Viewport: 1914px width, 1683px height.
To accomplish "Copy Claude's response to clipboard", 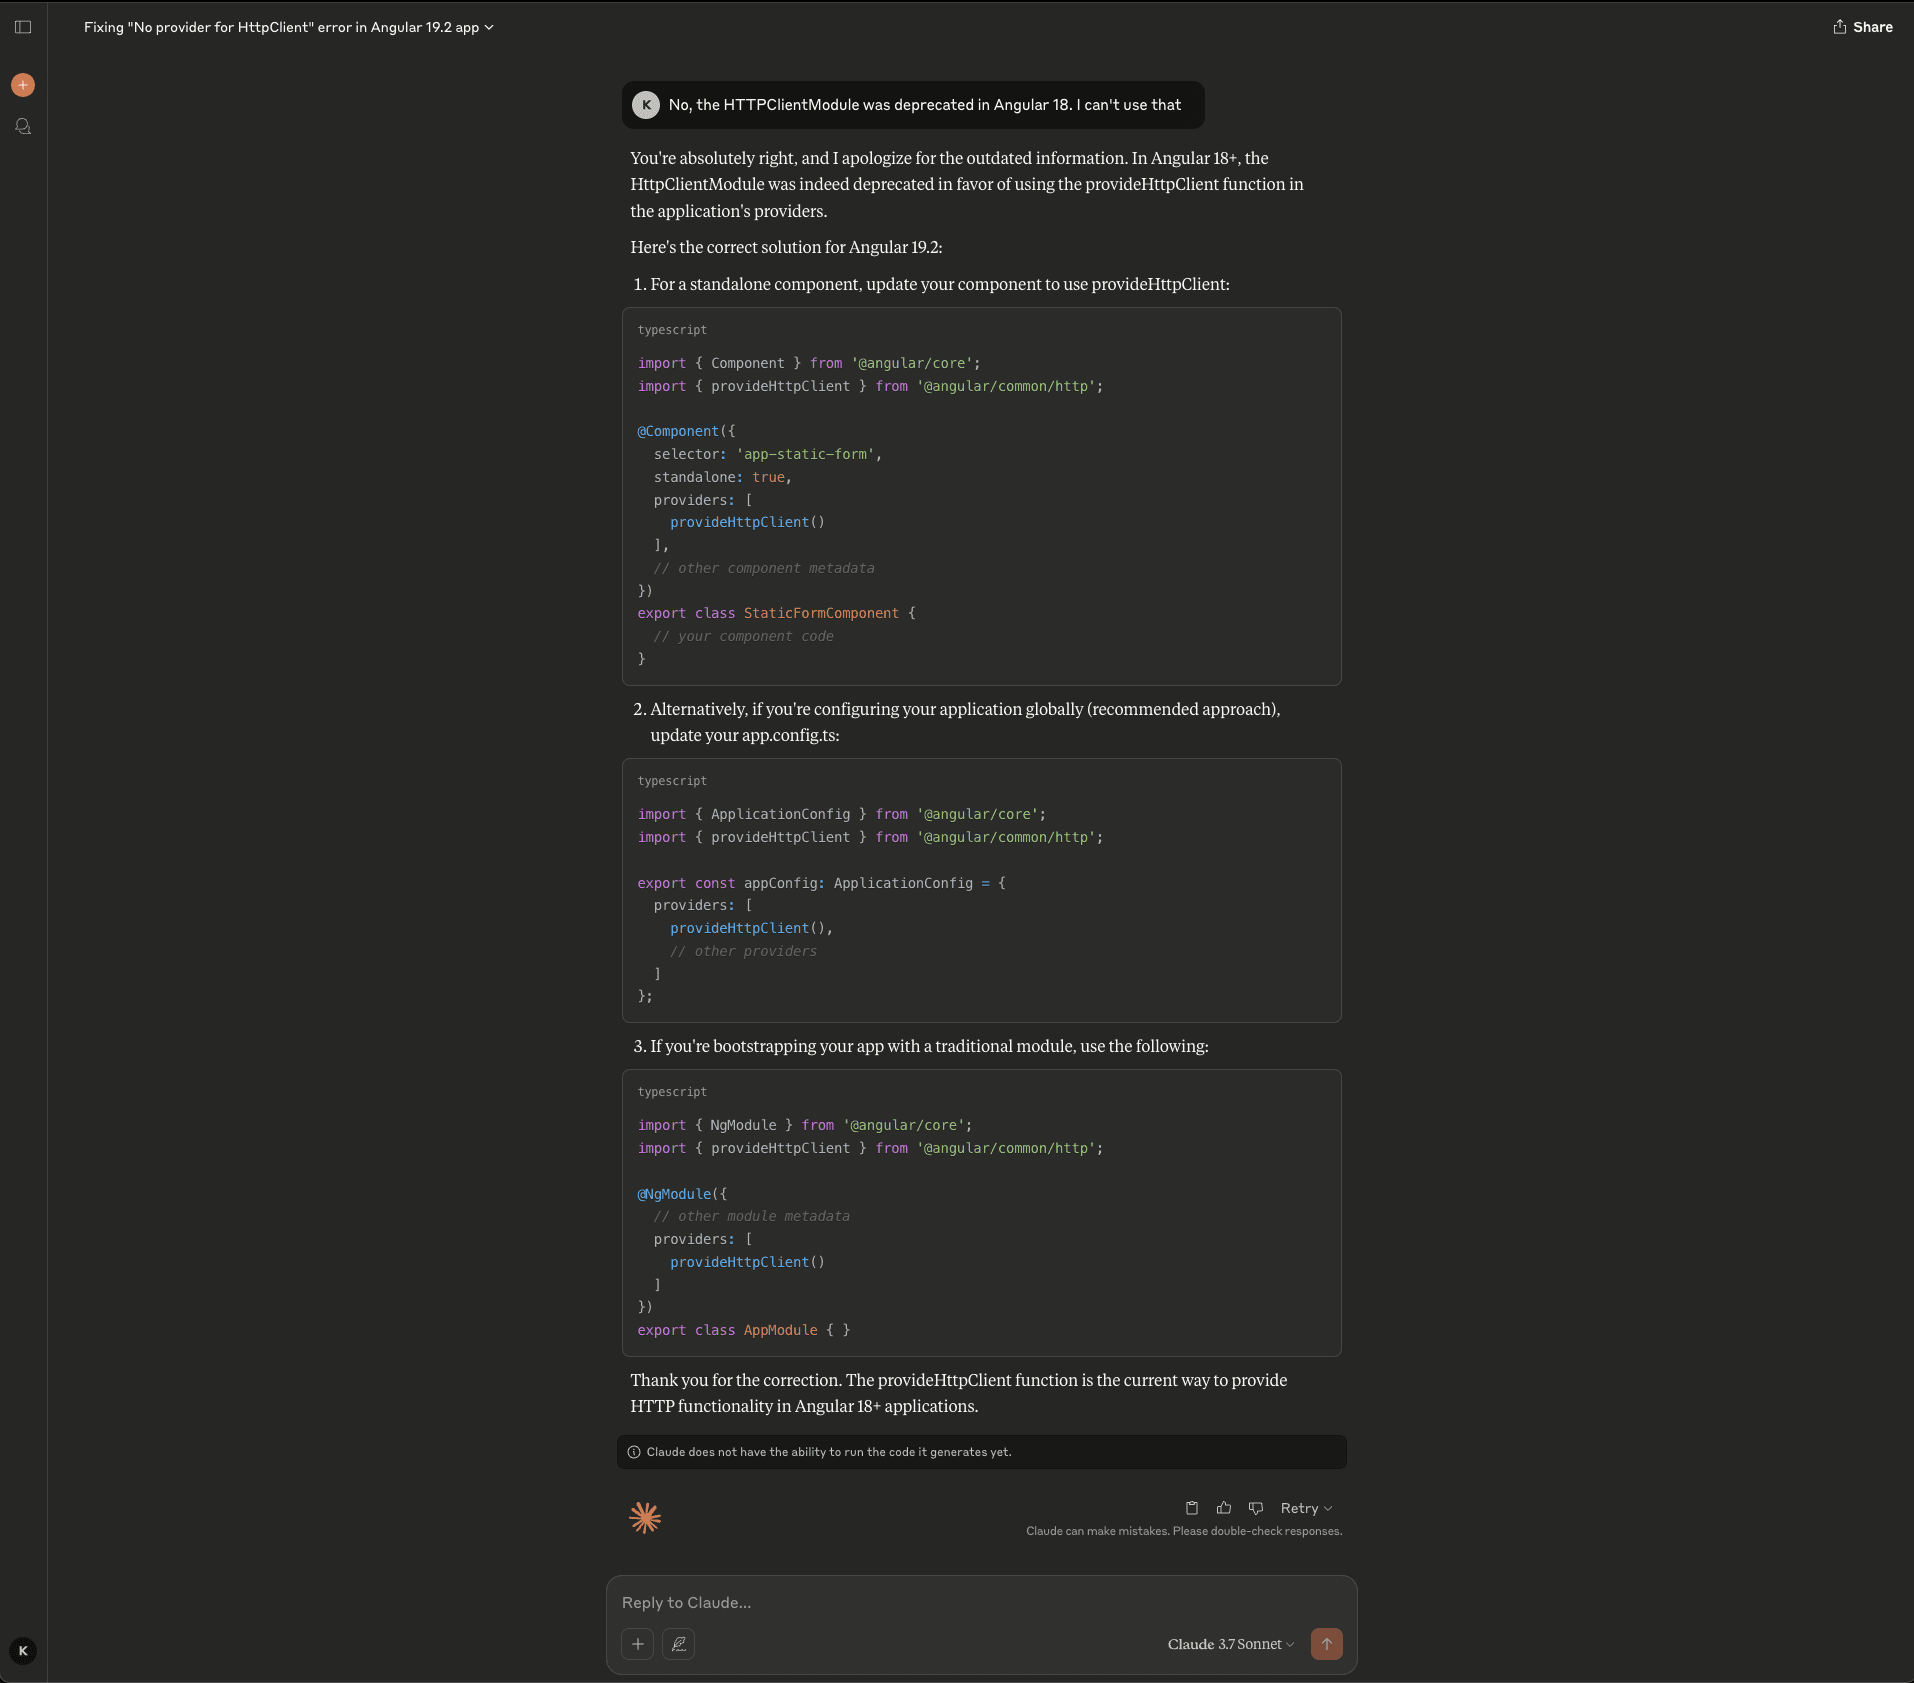I will [x=1190, y=1507].
